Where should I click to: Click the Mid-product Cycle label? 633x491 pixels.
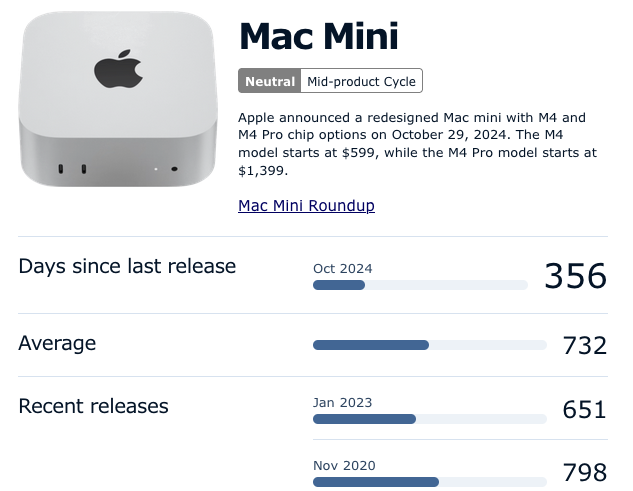[x=360, y=81]
